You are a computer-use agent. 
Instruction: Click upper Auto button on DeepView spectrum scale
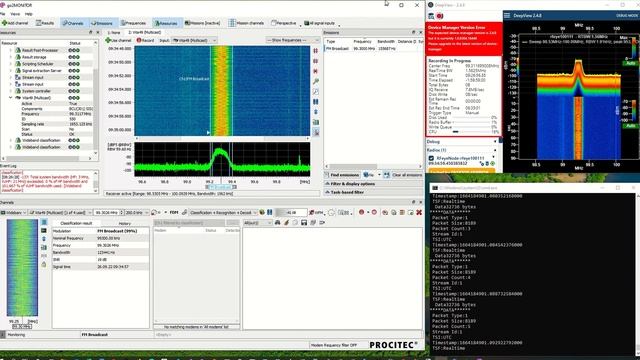coord(630,63)
